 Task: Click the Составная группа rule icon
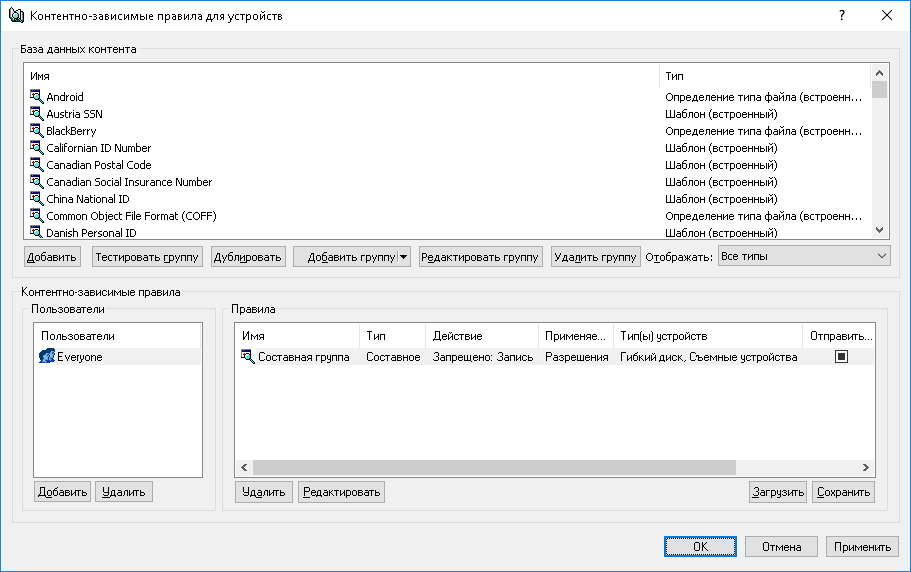[248, 357]
